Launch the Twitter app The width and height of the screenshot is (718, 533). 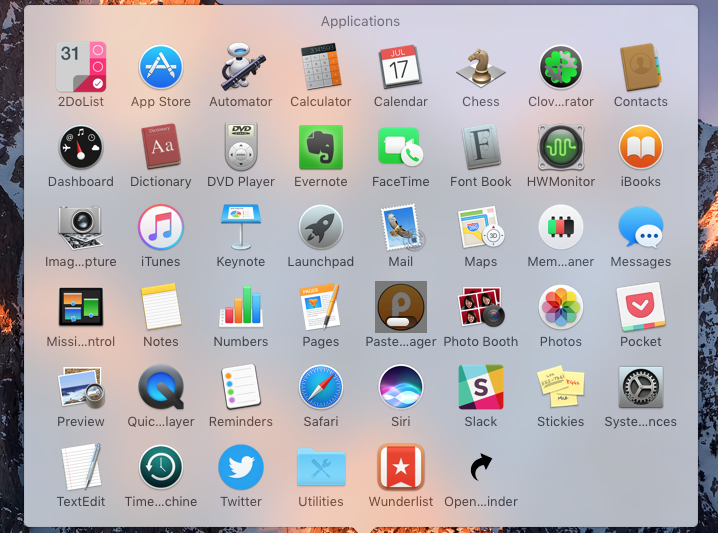click(x=241, y=467)
